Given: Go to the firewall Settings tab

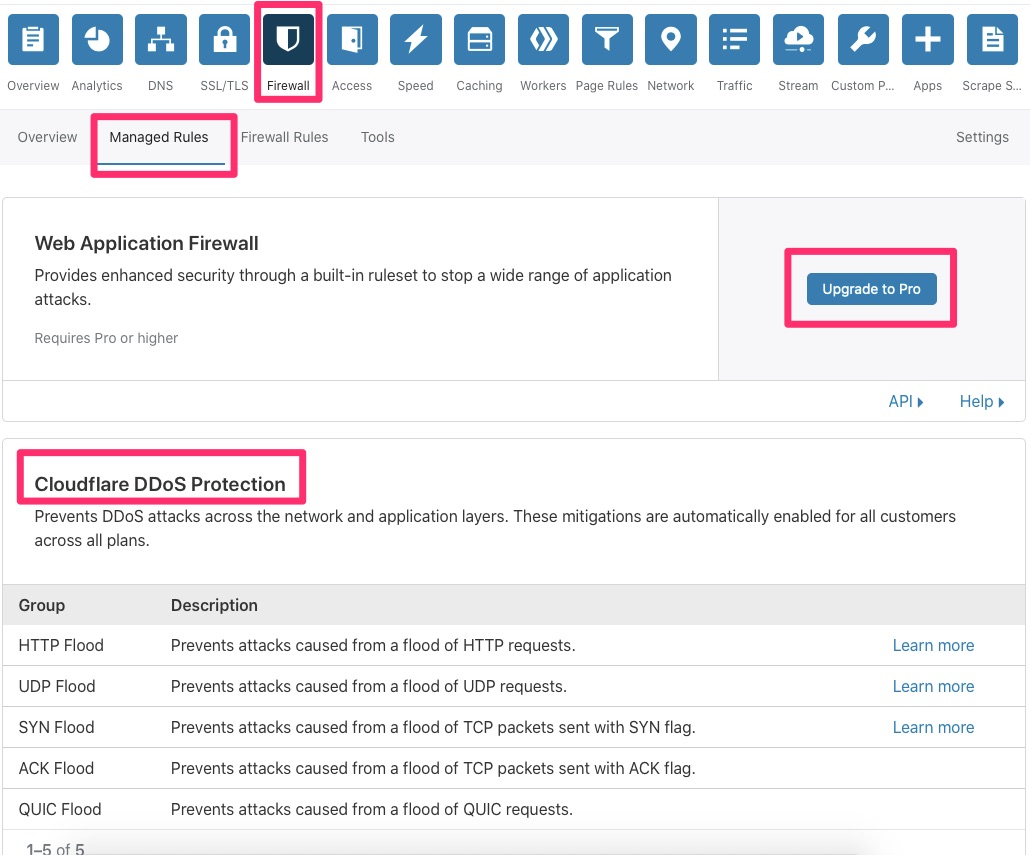Looking at the screenshot, I should (981, 137).
